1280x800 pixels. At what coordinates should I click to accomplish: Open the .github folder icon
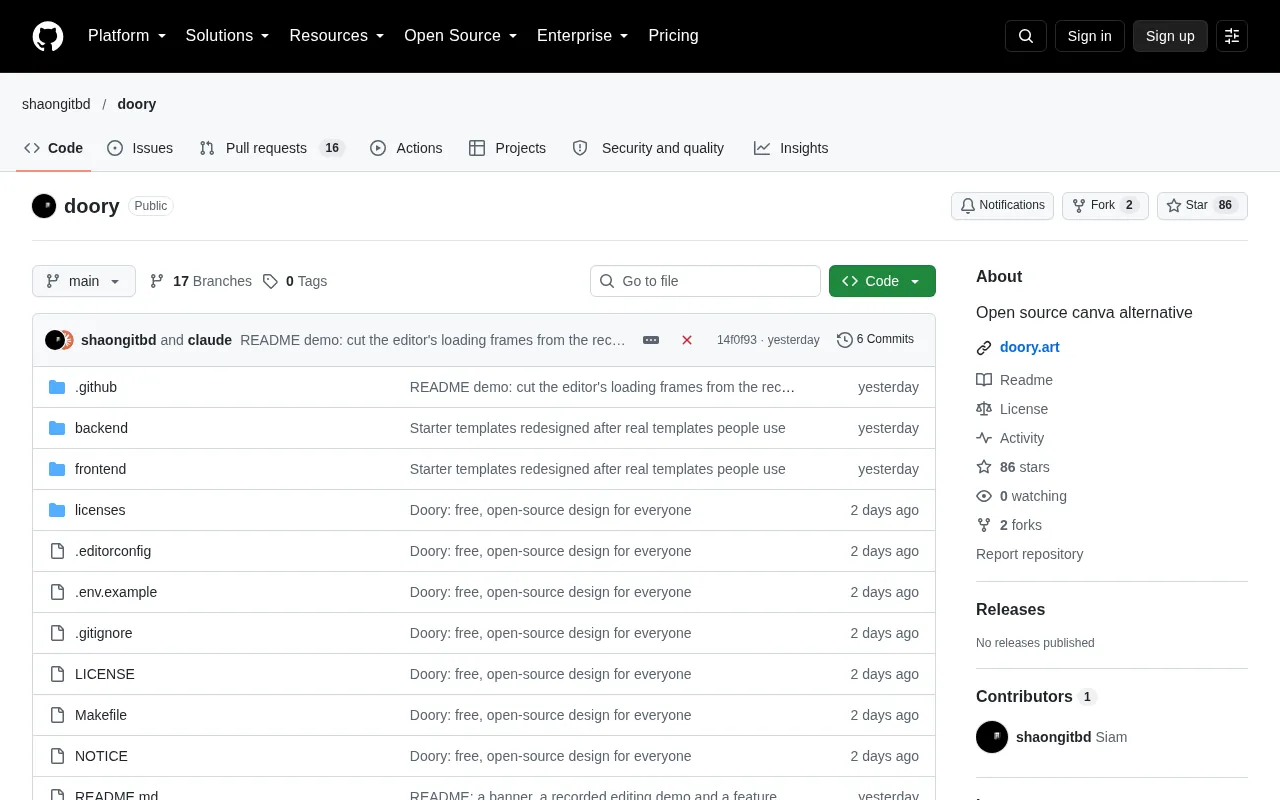pyautogui.click(x=57, y=387)
